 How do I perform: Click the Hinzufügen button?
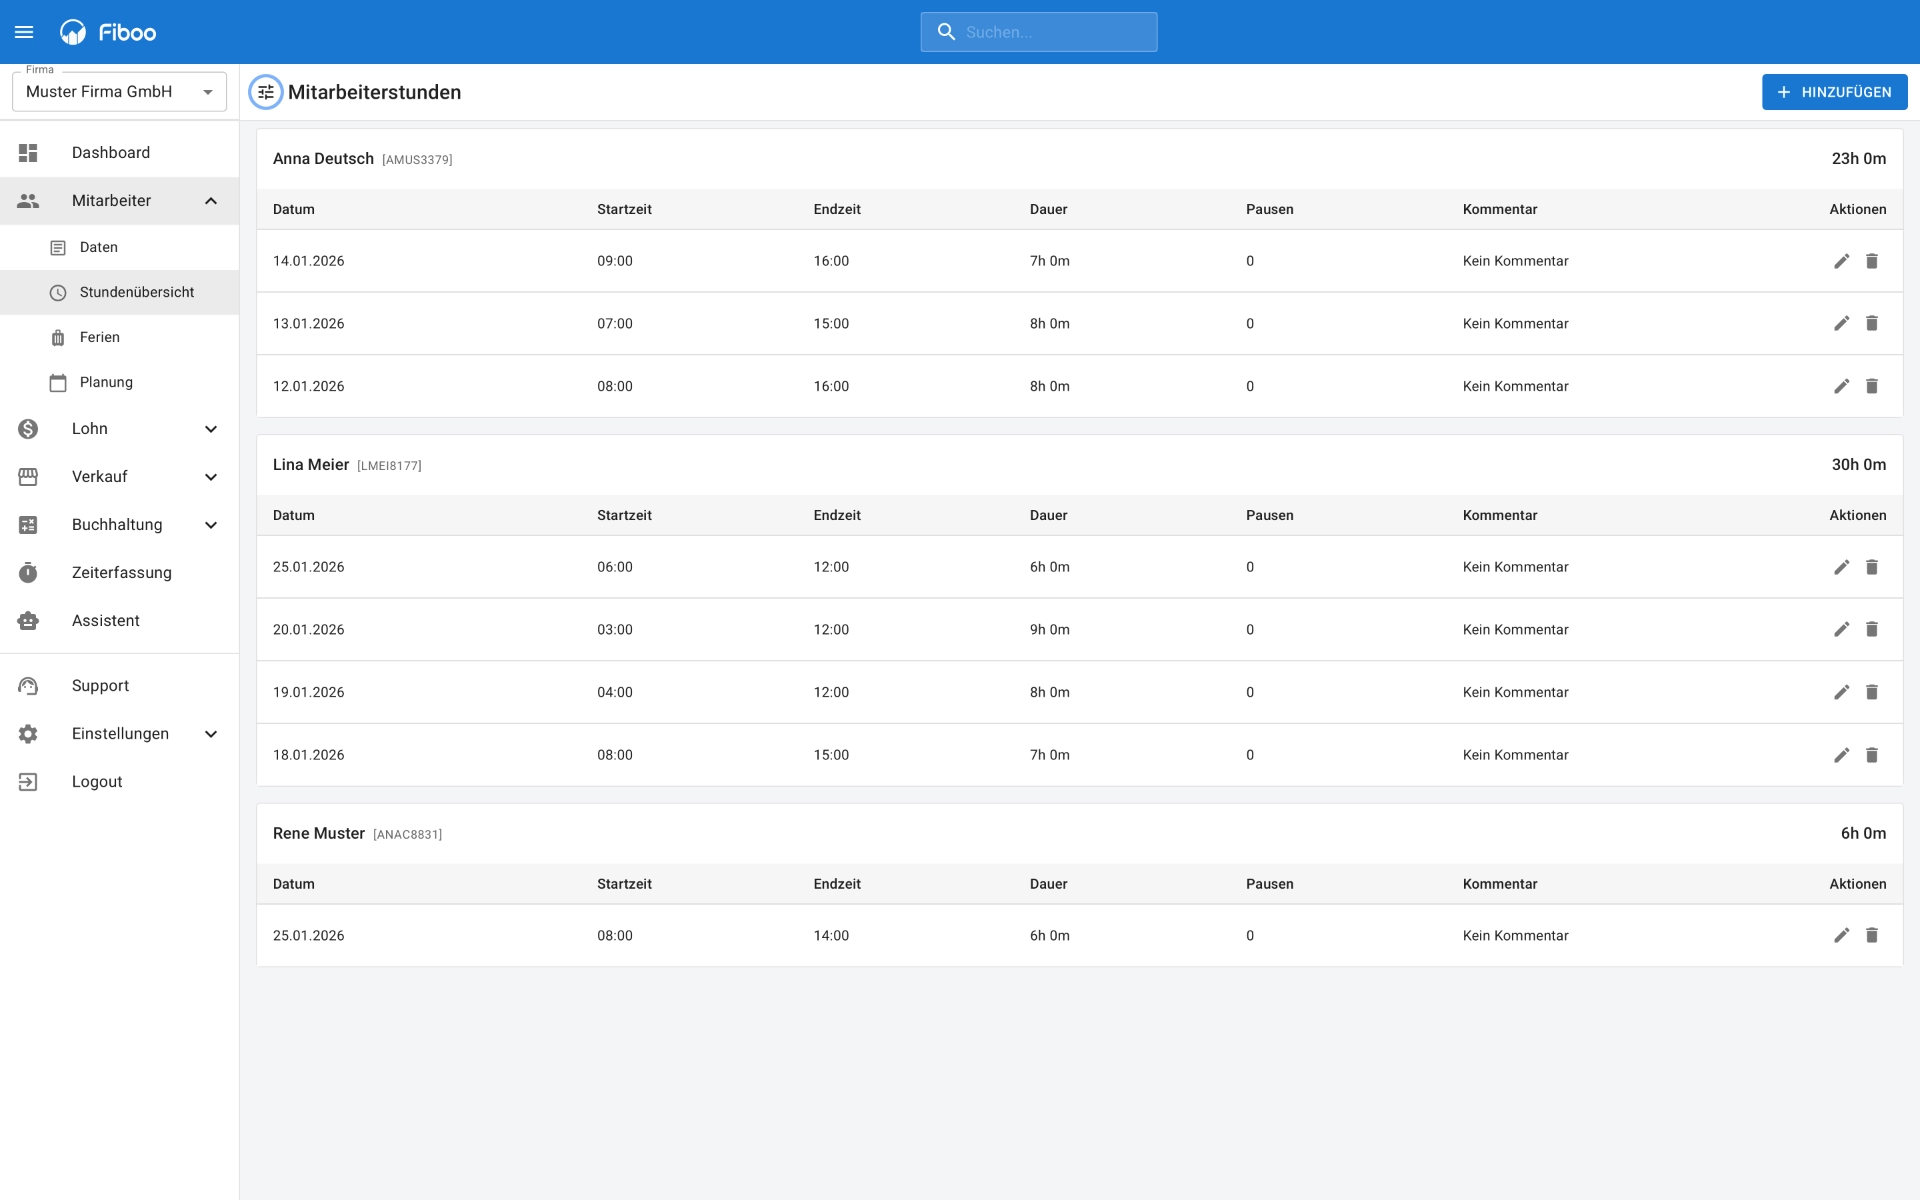pos(1833,92)
